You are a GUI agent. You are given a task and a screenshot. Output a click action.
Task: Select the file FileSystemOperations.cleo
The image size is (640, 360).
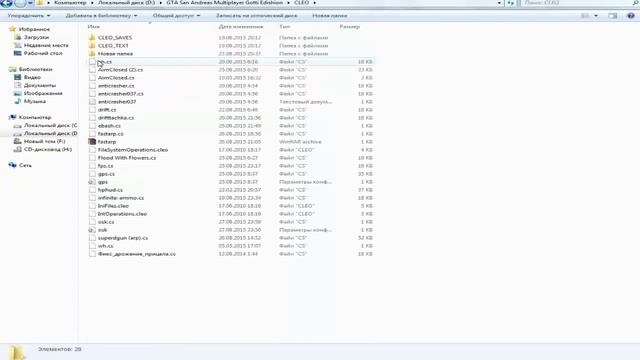click(x=133, y=150)
